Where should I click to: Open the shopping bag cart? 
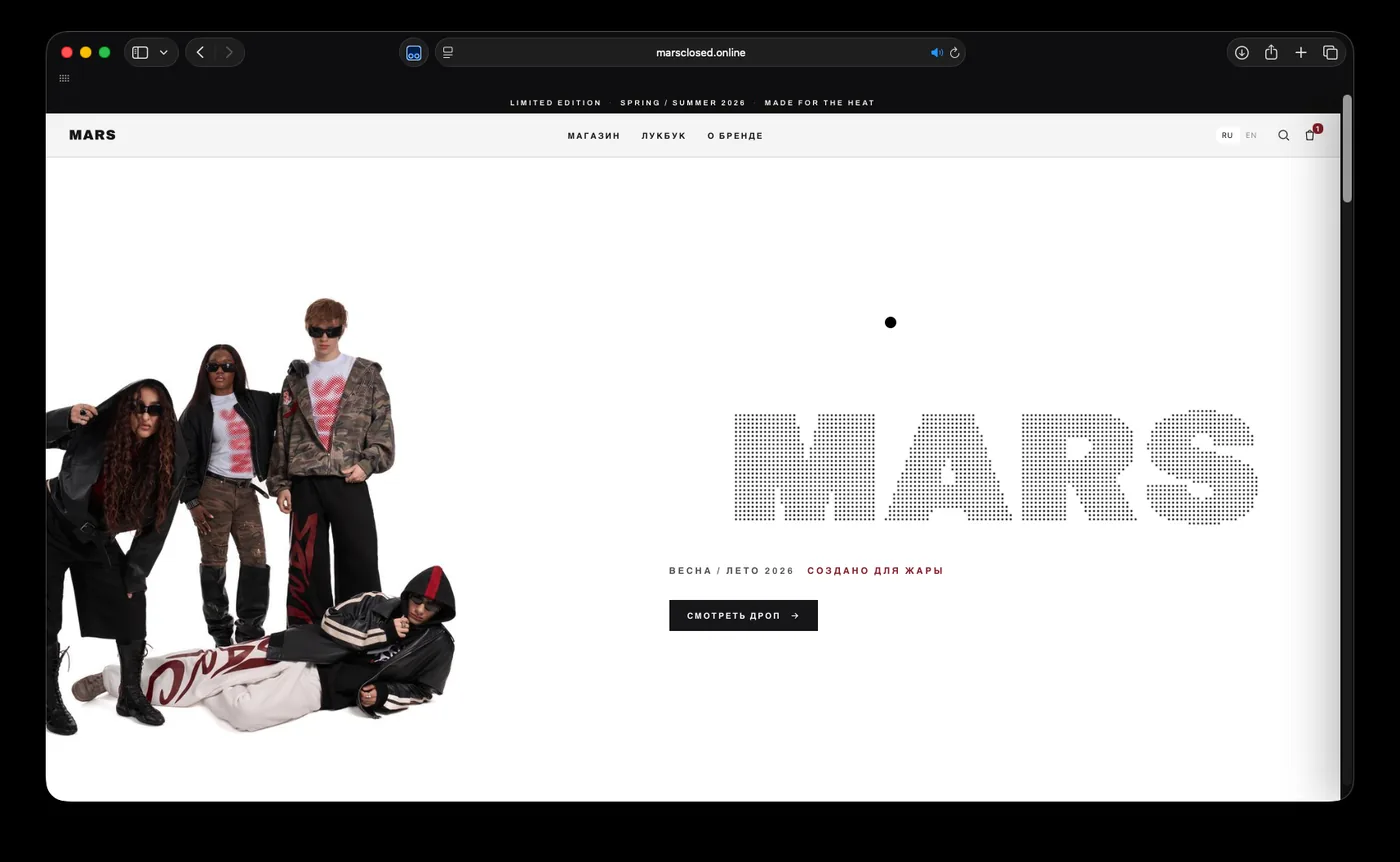[x=1310, y=135]
